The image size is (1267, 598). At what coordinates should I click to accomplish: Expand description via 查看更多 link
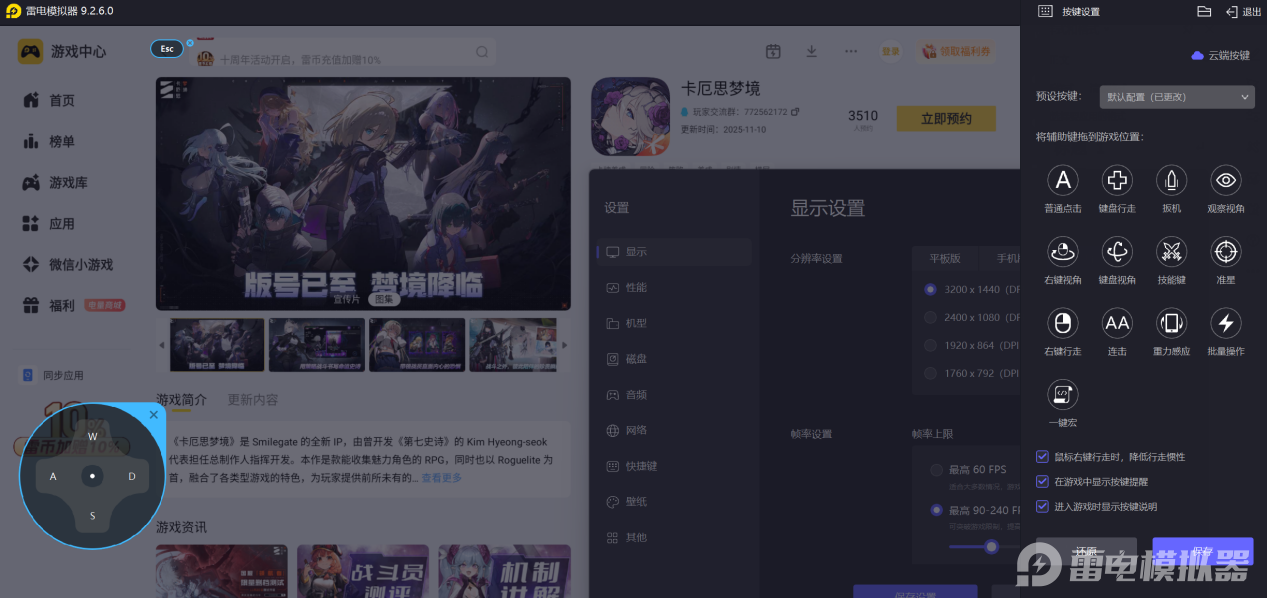point(442,478)
